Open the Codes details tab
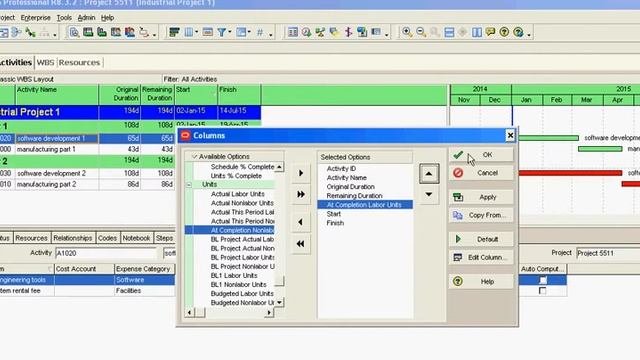This screenshot has width=640, height=360. (x=107, y=238)
